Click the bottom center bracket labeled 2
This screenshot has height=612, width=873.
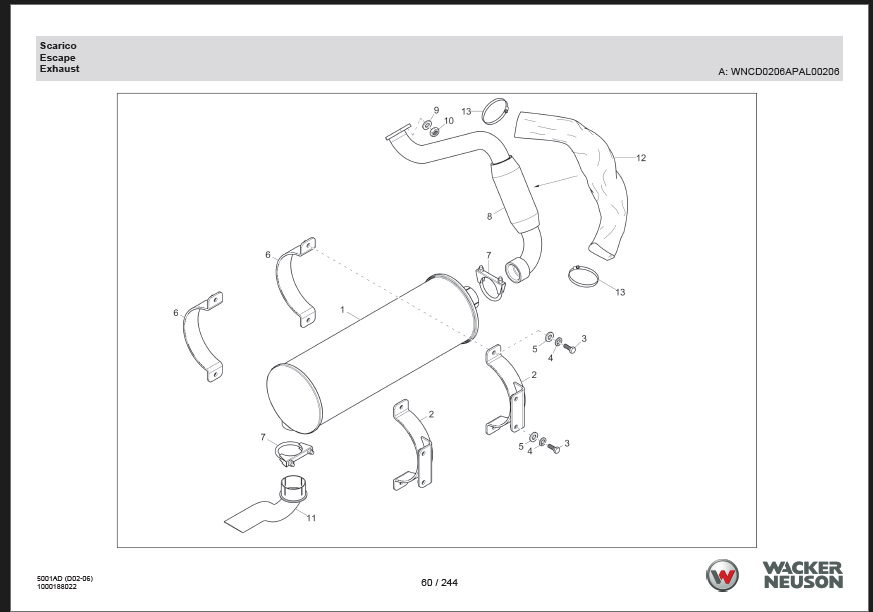[413, 445]
